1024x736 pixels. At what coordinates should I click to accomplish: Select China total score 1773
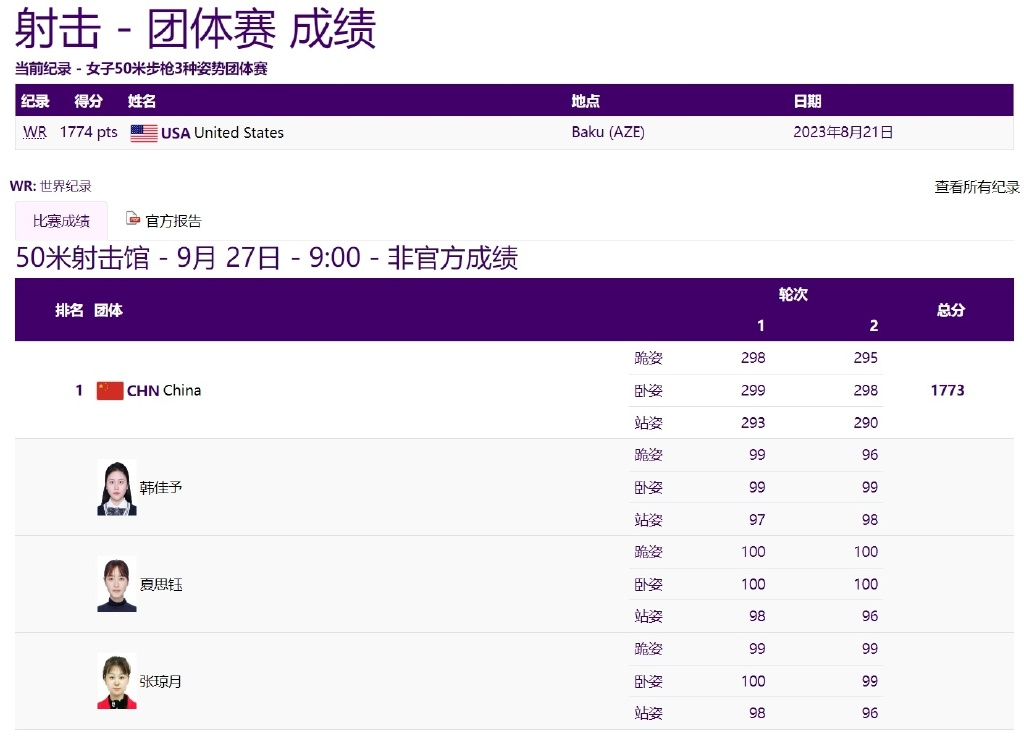point(948,391)
